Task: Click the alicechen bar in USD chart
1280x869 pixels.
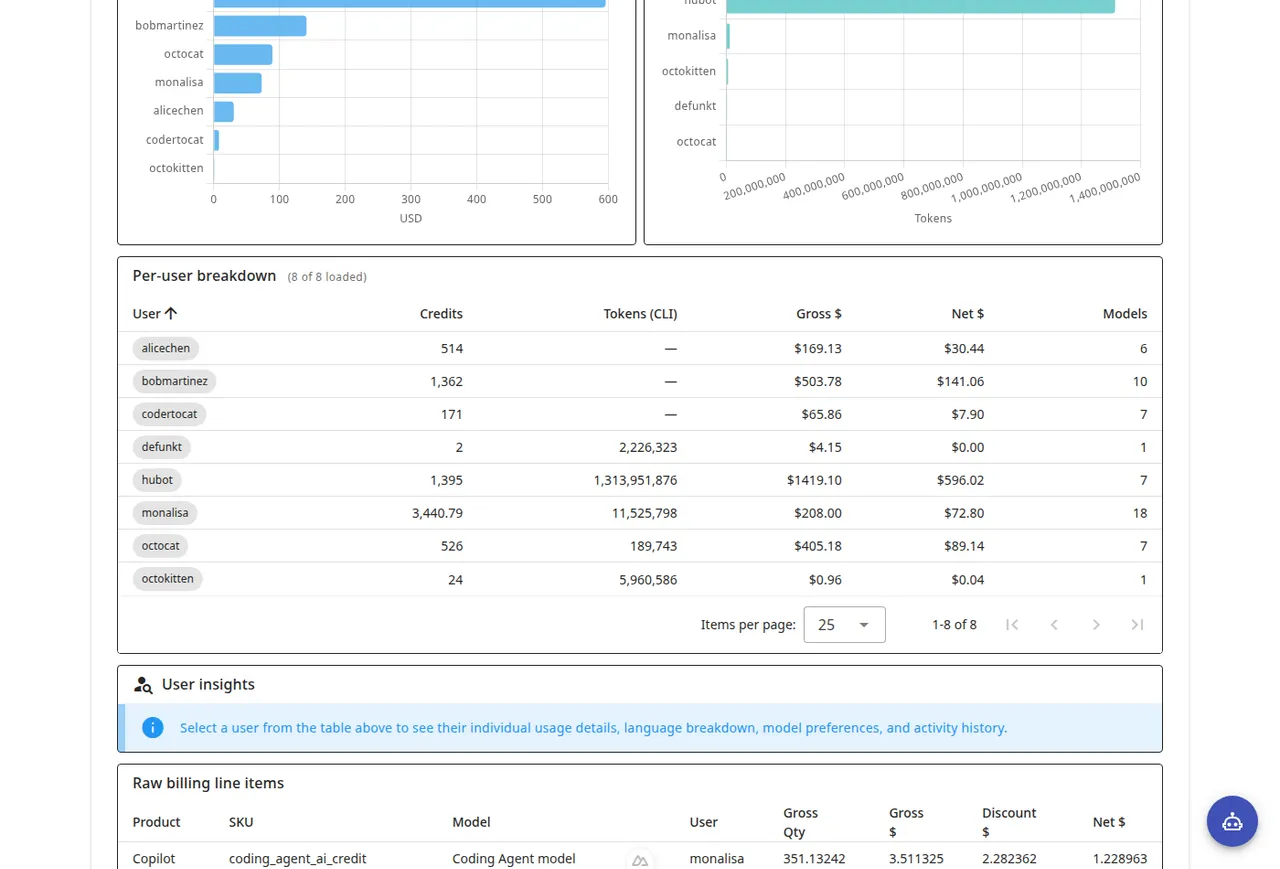Action: pos(224,111)
